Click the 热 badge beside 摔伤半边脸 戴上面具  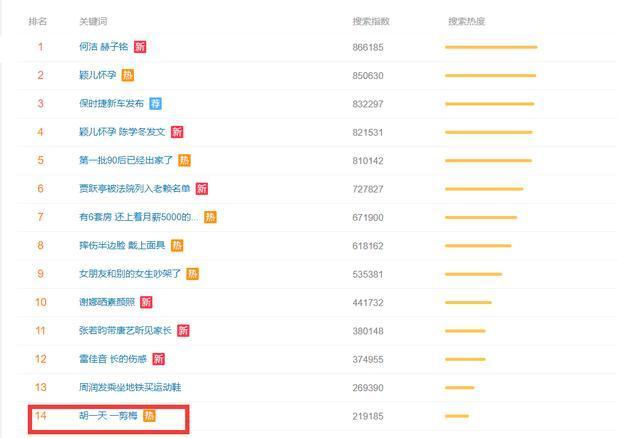pyautogui.click(x=177, y=245)
